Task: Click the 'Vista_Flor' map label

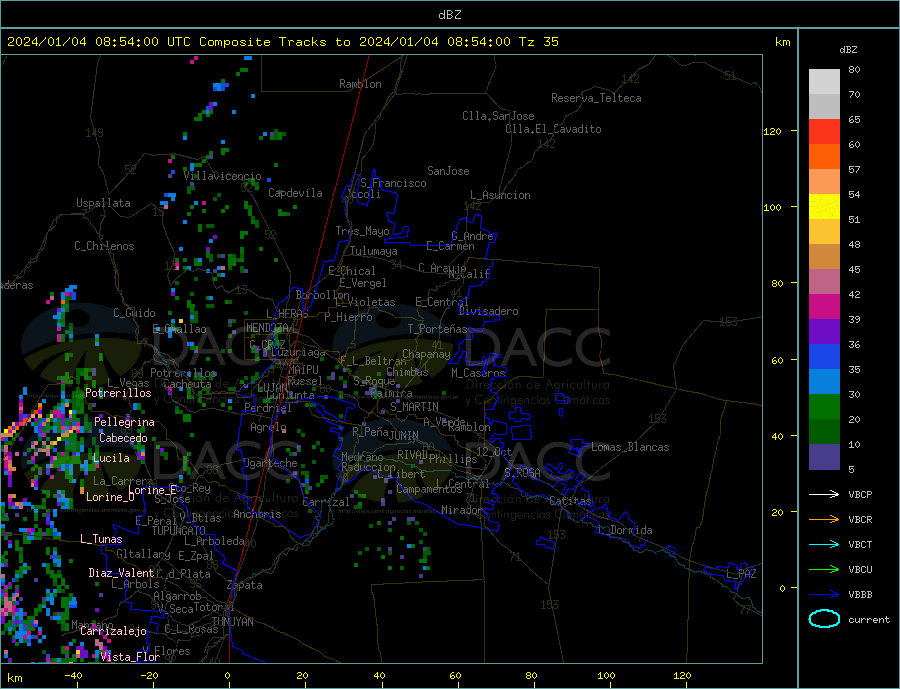Action: 130,657
